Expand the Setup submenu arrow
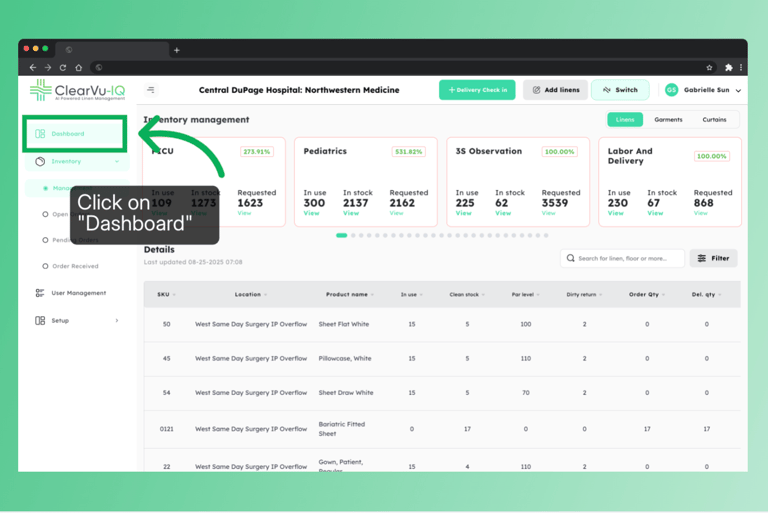Image resolution: width=768 pixels, height=513 pixels. coord(117,320)
